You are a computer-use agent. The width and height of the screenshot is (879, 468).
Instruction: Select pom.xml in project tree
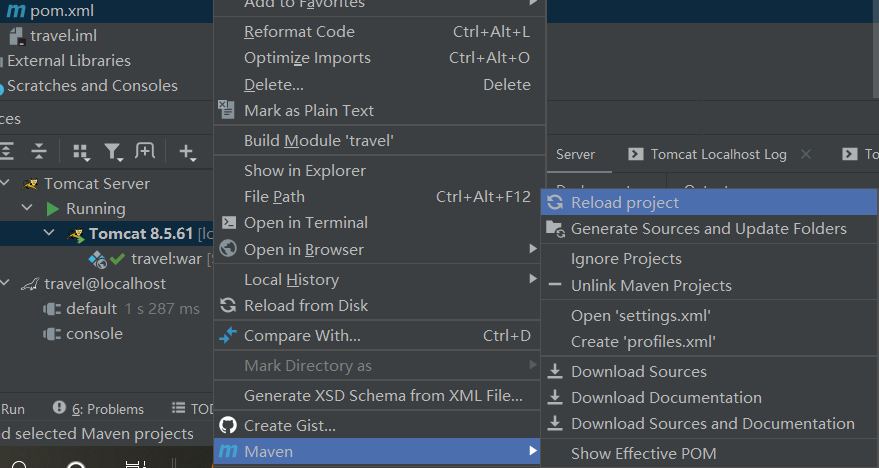tap(62, 11)
